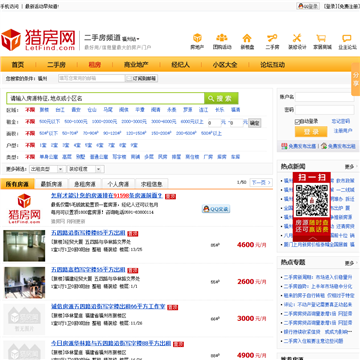Filter layout by 1室
Viewport: 360px width, 360px height.
point(43,145)
